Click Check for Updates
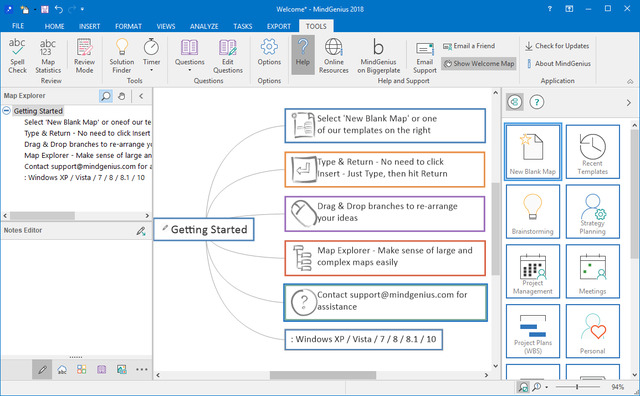This screenshot has height=396, width=640. 557,46
